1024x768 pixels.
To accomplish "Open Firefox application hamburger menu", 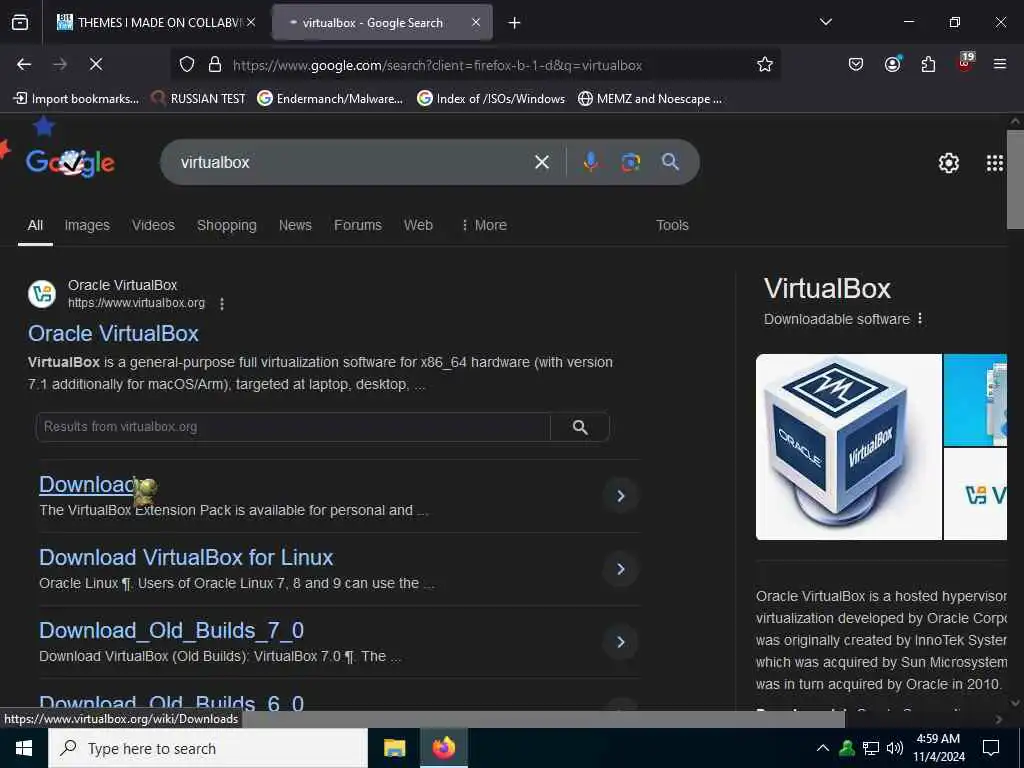I will click(x=1000, y=64).
